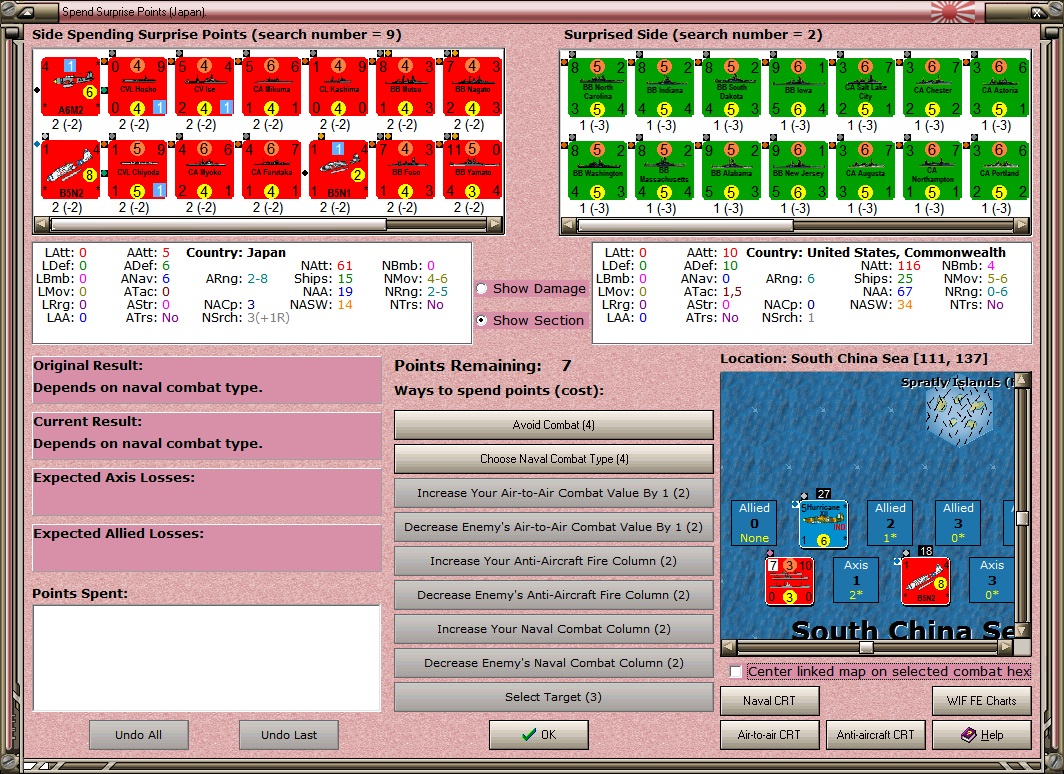Select the BB South Dakota counter
The width and height of the screenshot is (1064, 774).
732,88
